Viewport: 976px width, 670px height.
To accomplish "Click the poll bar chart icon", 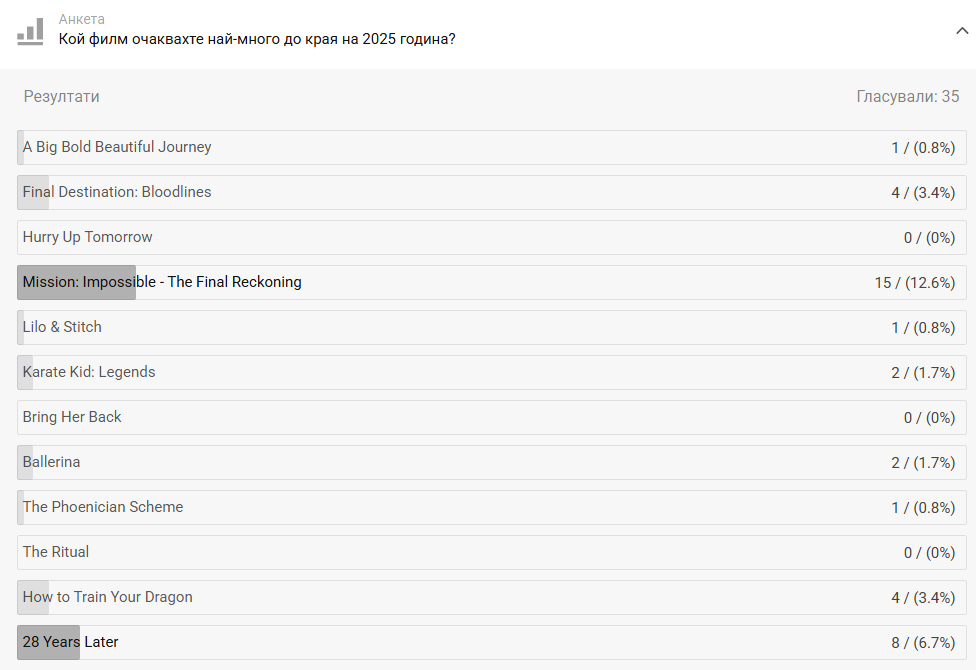I will coord(30,32).
